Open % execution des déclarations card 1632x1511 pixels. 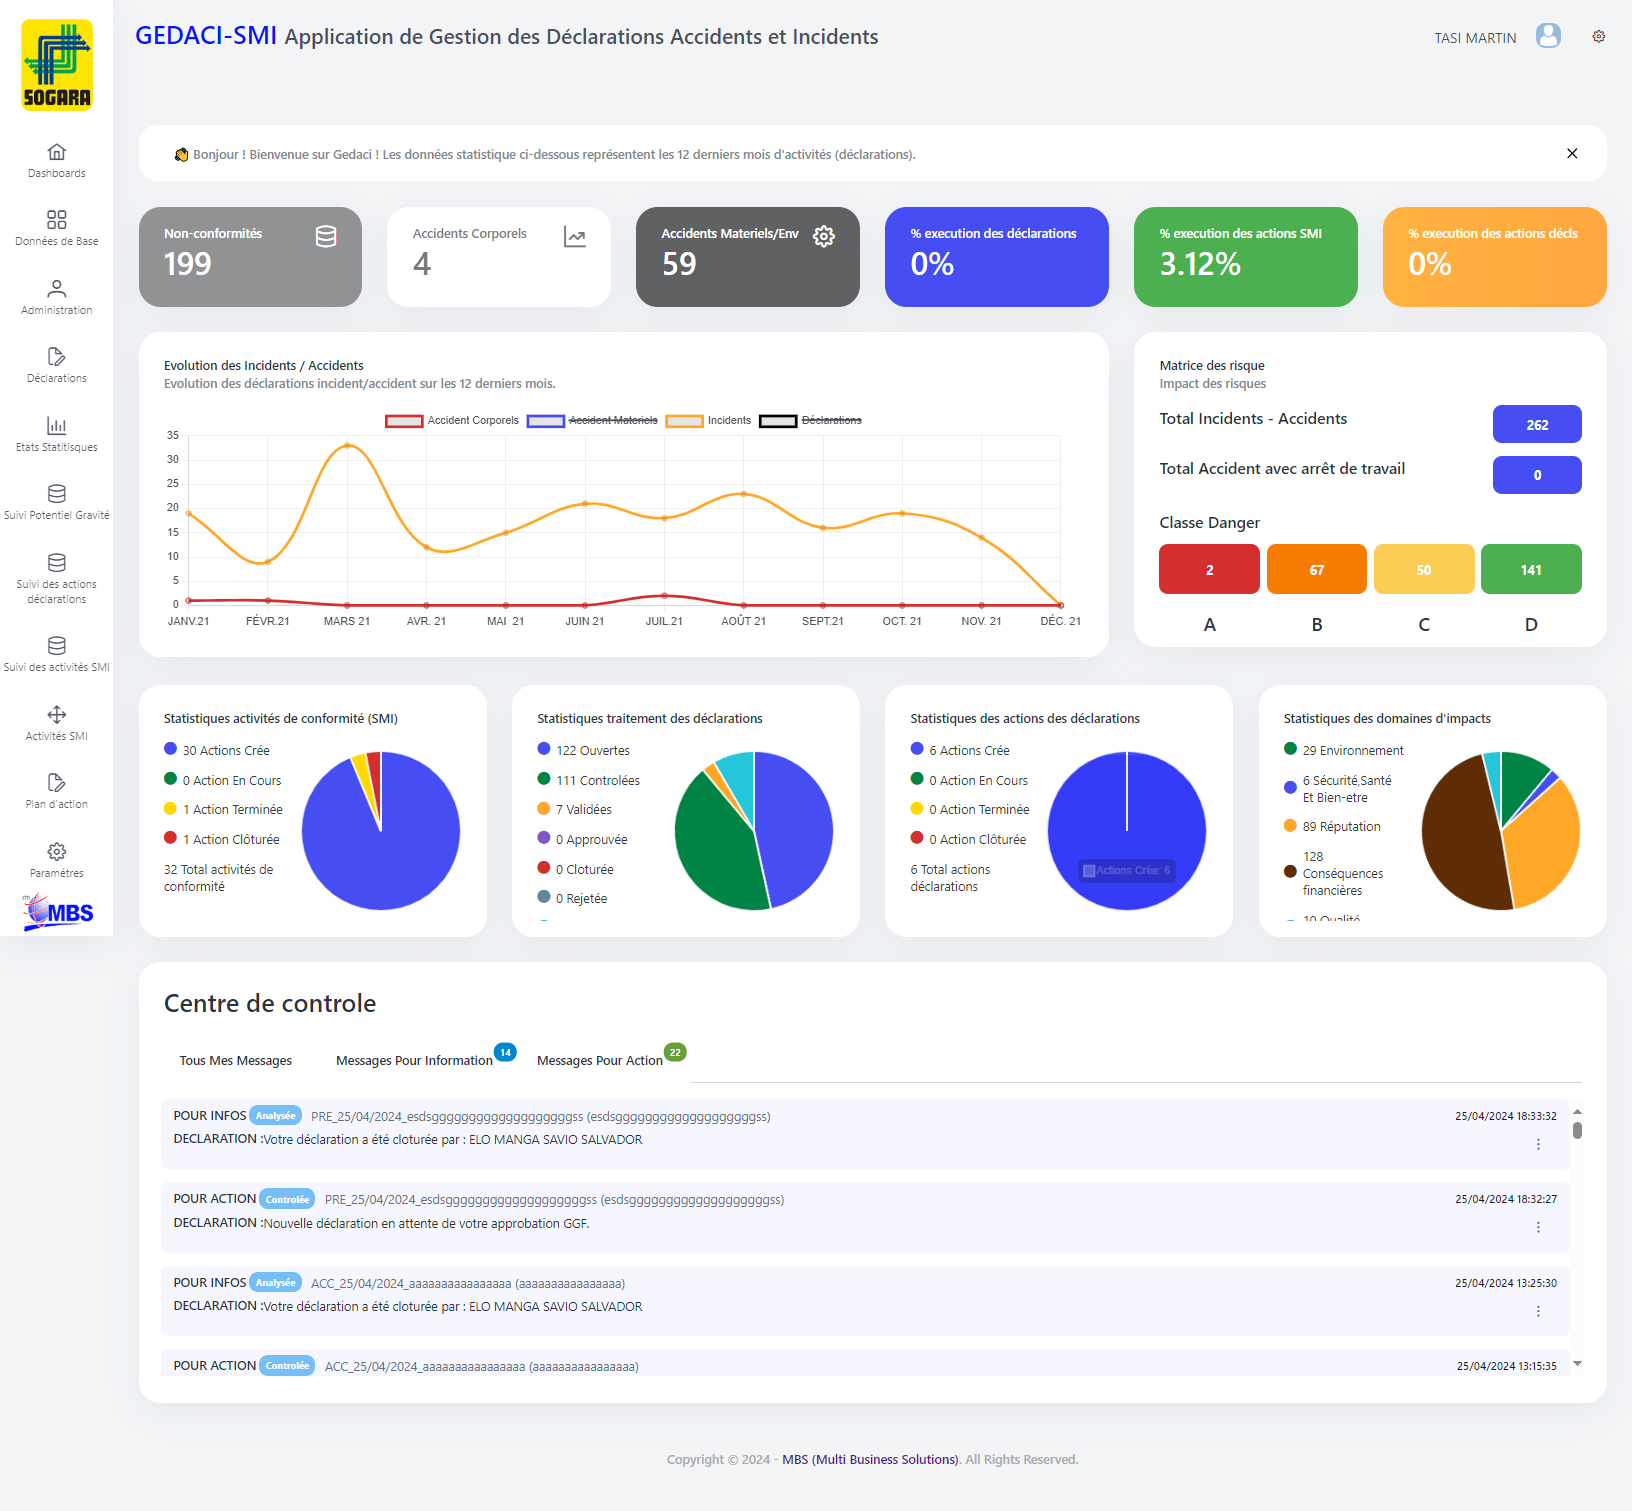pyautogui.click(x=997, y=257)
